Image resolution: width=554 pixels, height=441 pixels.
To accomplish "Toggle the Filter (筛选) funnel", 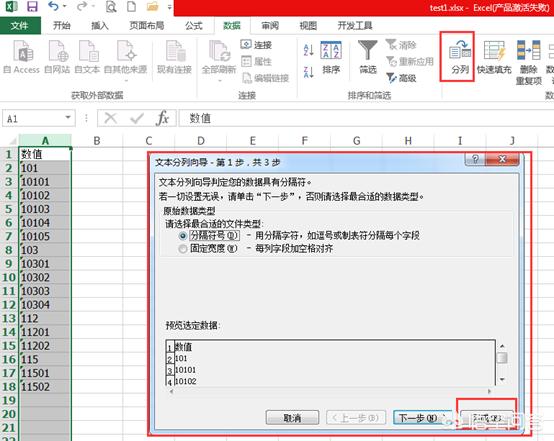I will (x=368, y=57).
